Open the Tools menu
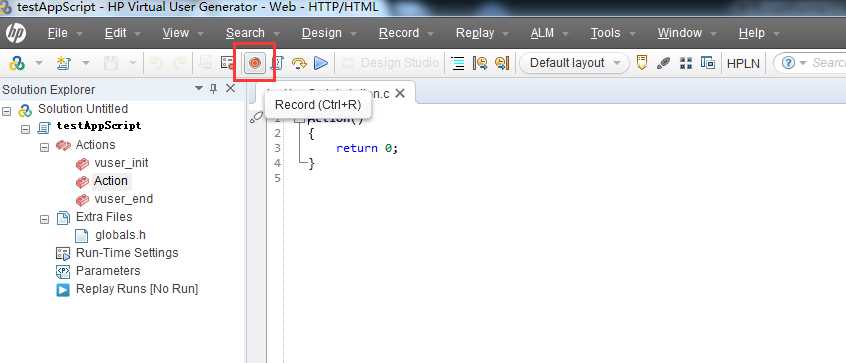The image size is (846, 363). pyautogui.click(x=605, y=33)
